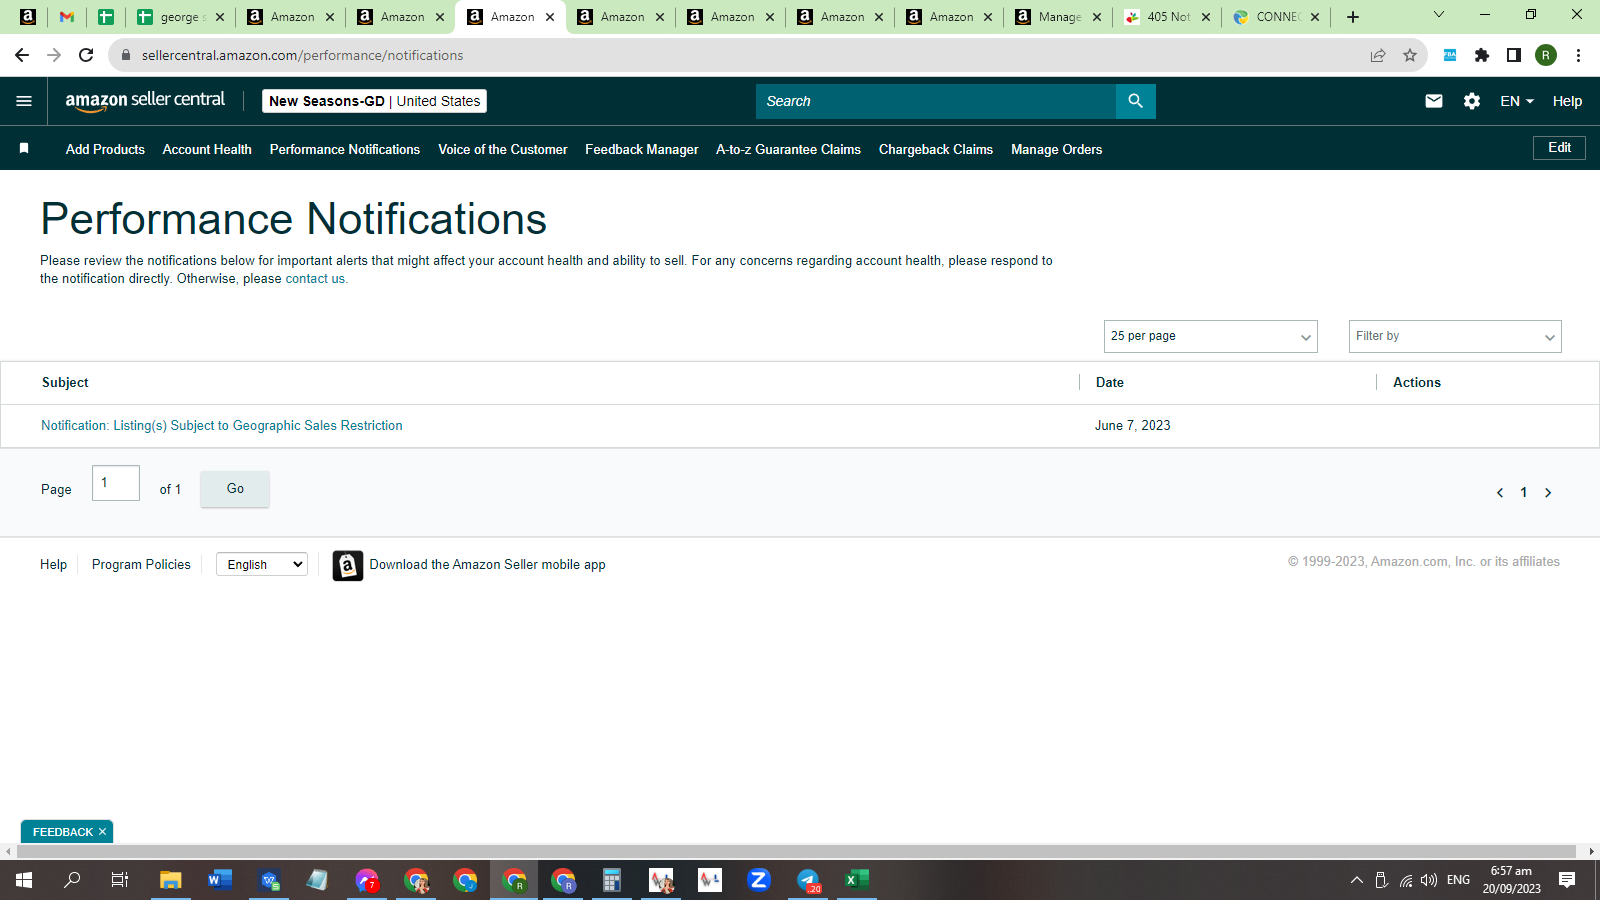
Task: Open the Chrome three-dot menu
Action: pos(1578,55)
